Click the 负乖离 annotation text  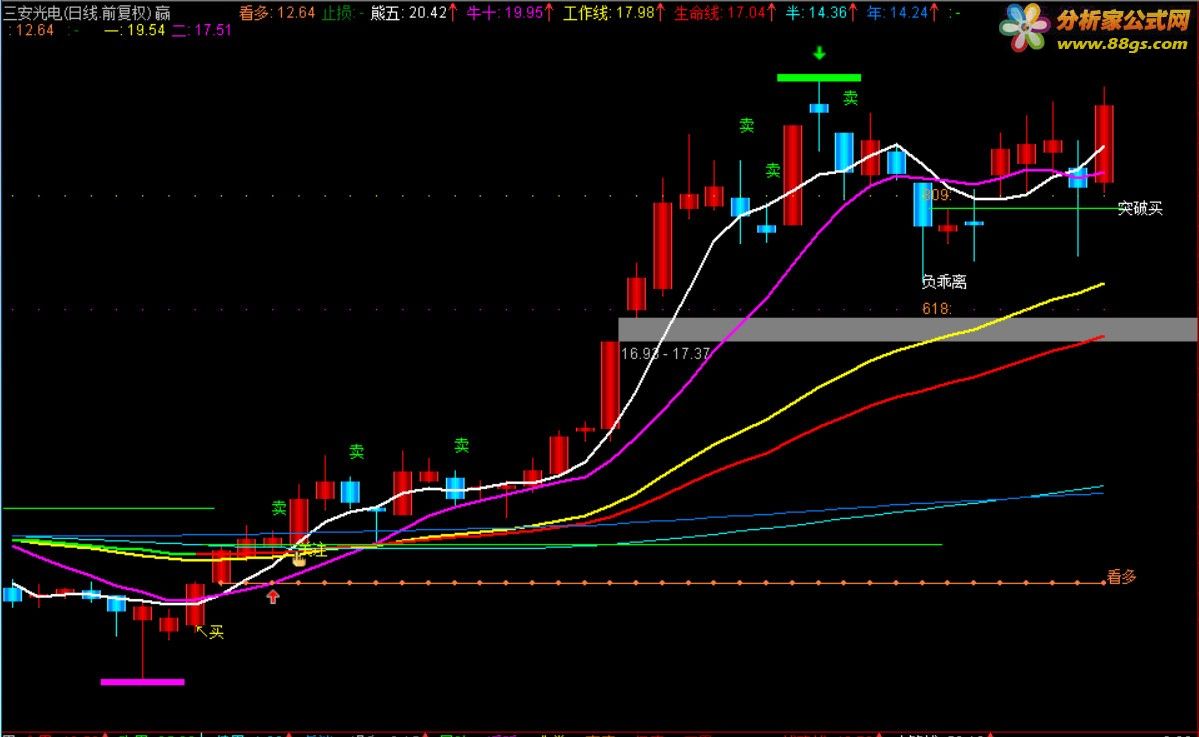[944, 281]
